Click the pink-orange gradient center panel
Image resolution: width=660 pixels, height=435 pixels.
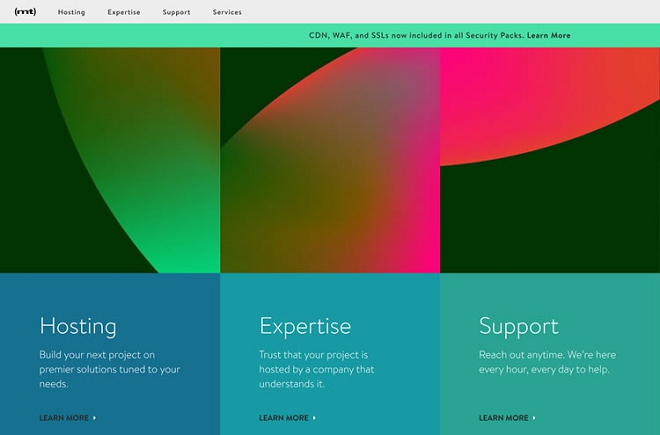coord(330,160)
